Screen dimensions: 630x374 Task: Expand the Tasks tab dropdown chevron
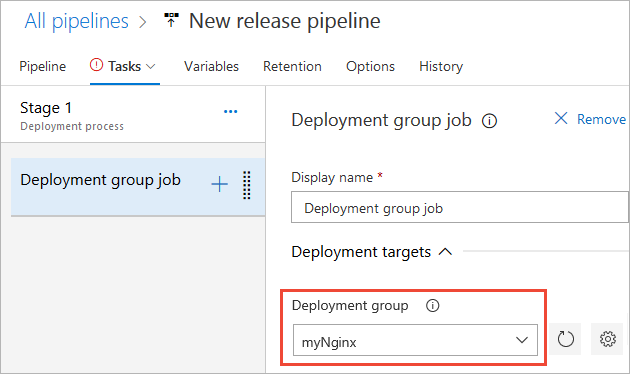(151, 67)
